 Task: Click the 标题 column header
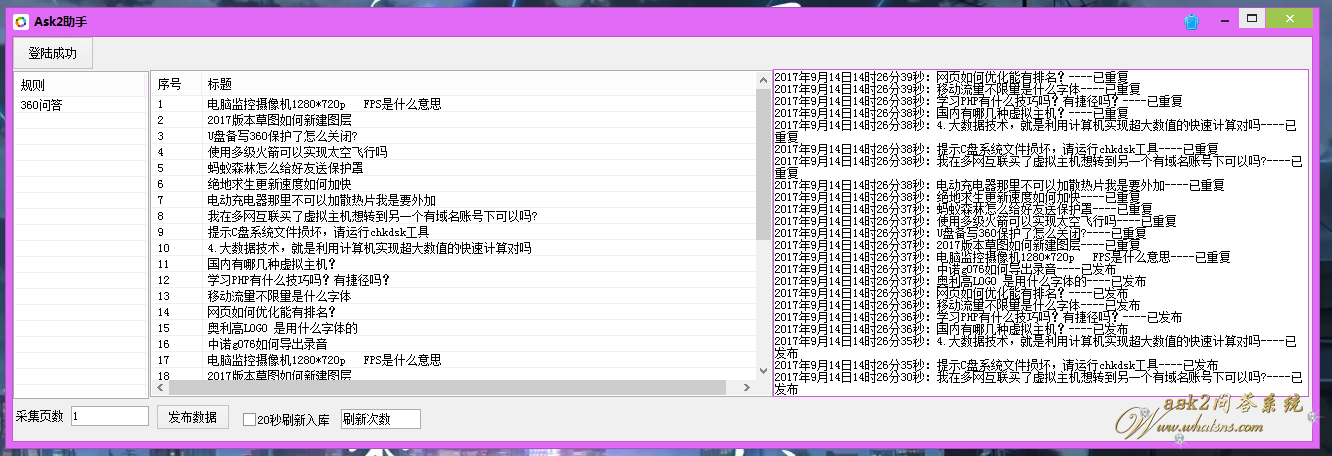[x=220, y=84]
